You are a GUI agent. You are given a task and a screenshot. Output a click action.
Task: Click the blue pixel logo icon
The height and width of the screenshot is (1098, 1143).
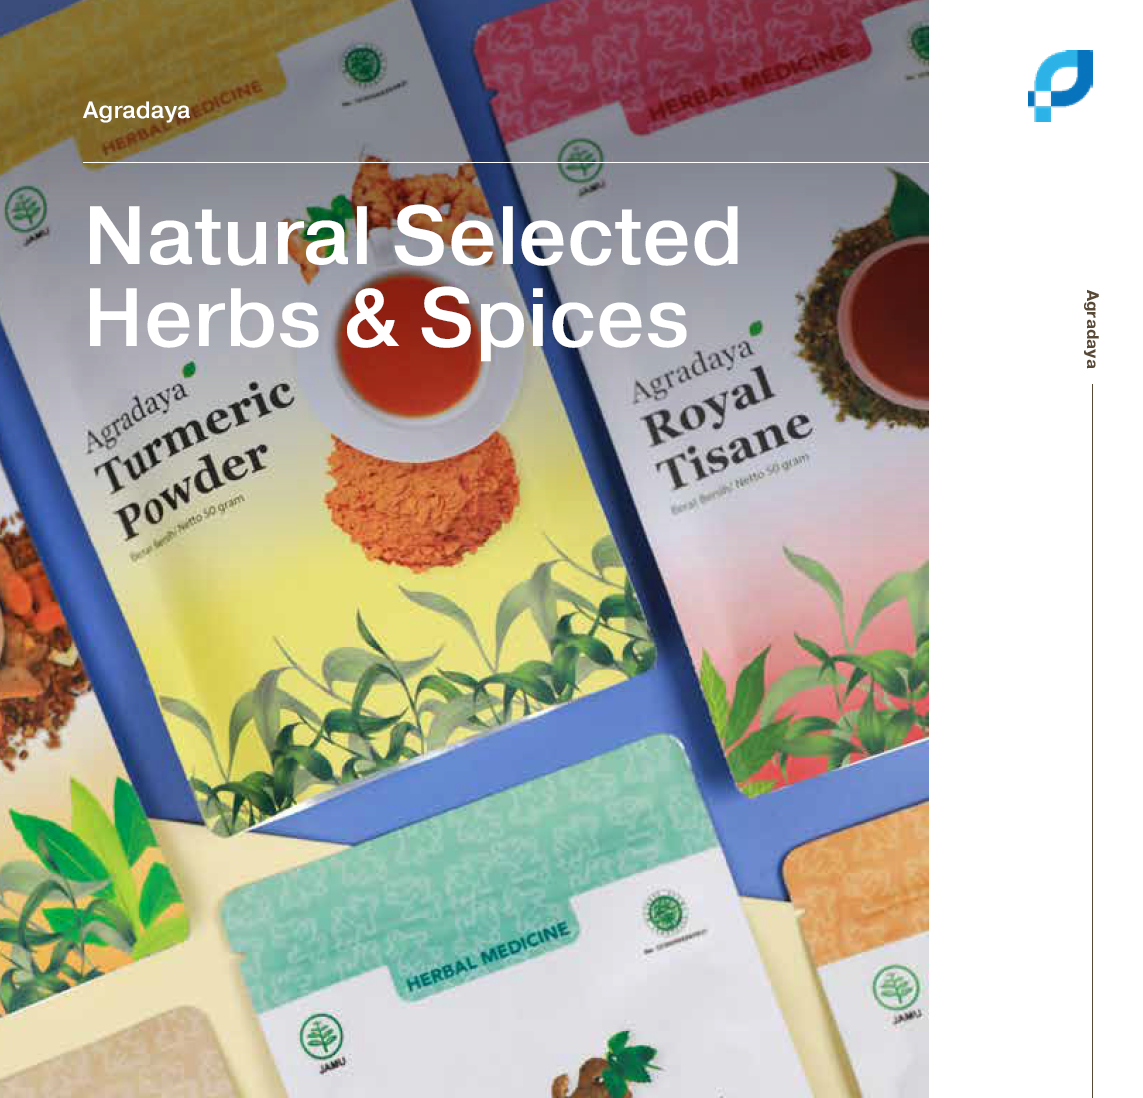pyautogui.click(x=1061, y=85)
